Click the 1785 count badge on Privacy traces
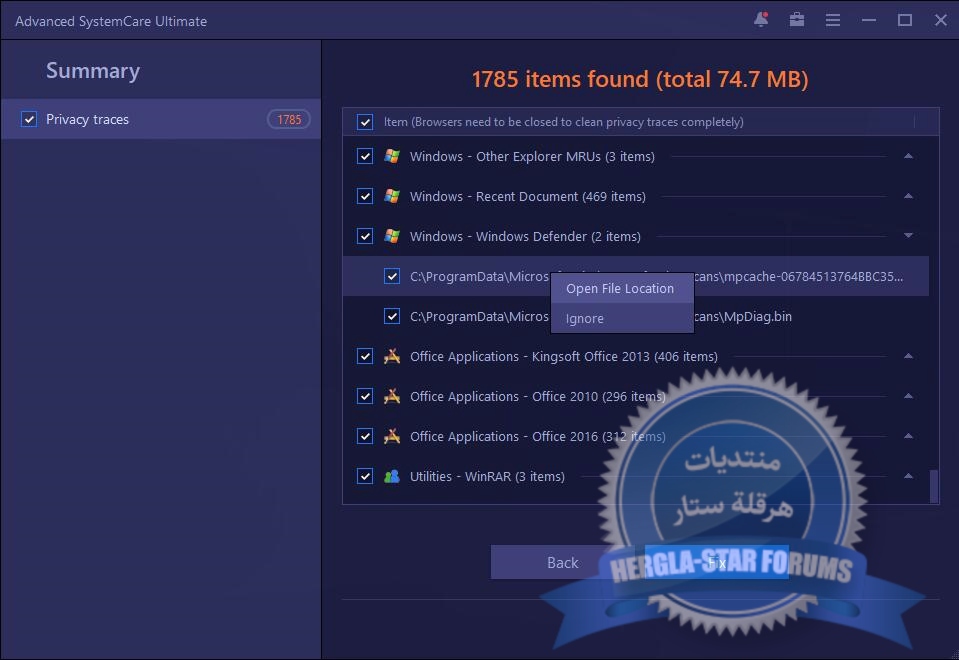959x660 pixels. (x=288, y=119)
